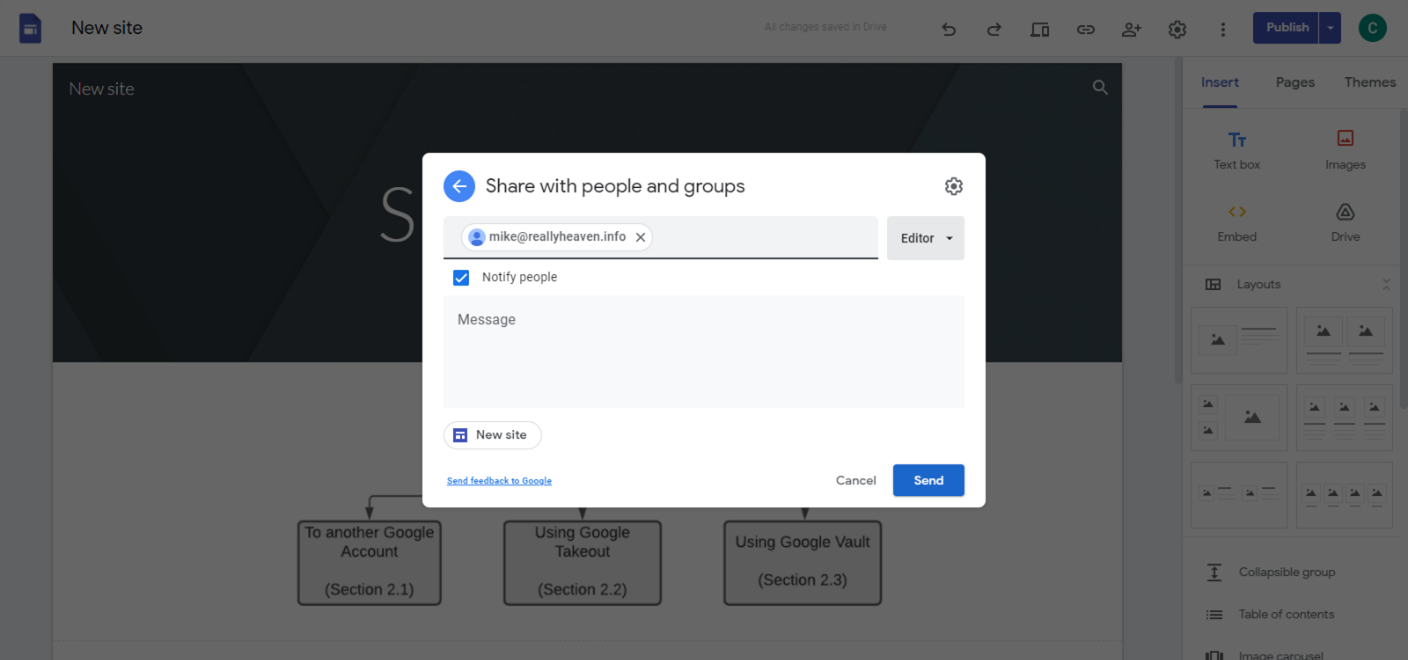Screen dimensions: 1408x660
Task: Go back with the dialog's blue arrow
Action: click(459, 186)
